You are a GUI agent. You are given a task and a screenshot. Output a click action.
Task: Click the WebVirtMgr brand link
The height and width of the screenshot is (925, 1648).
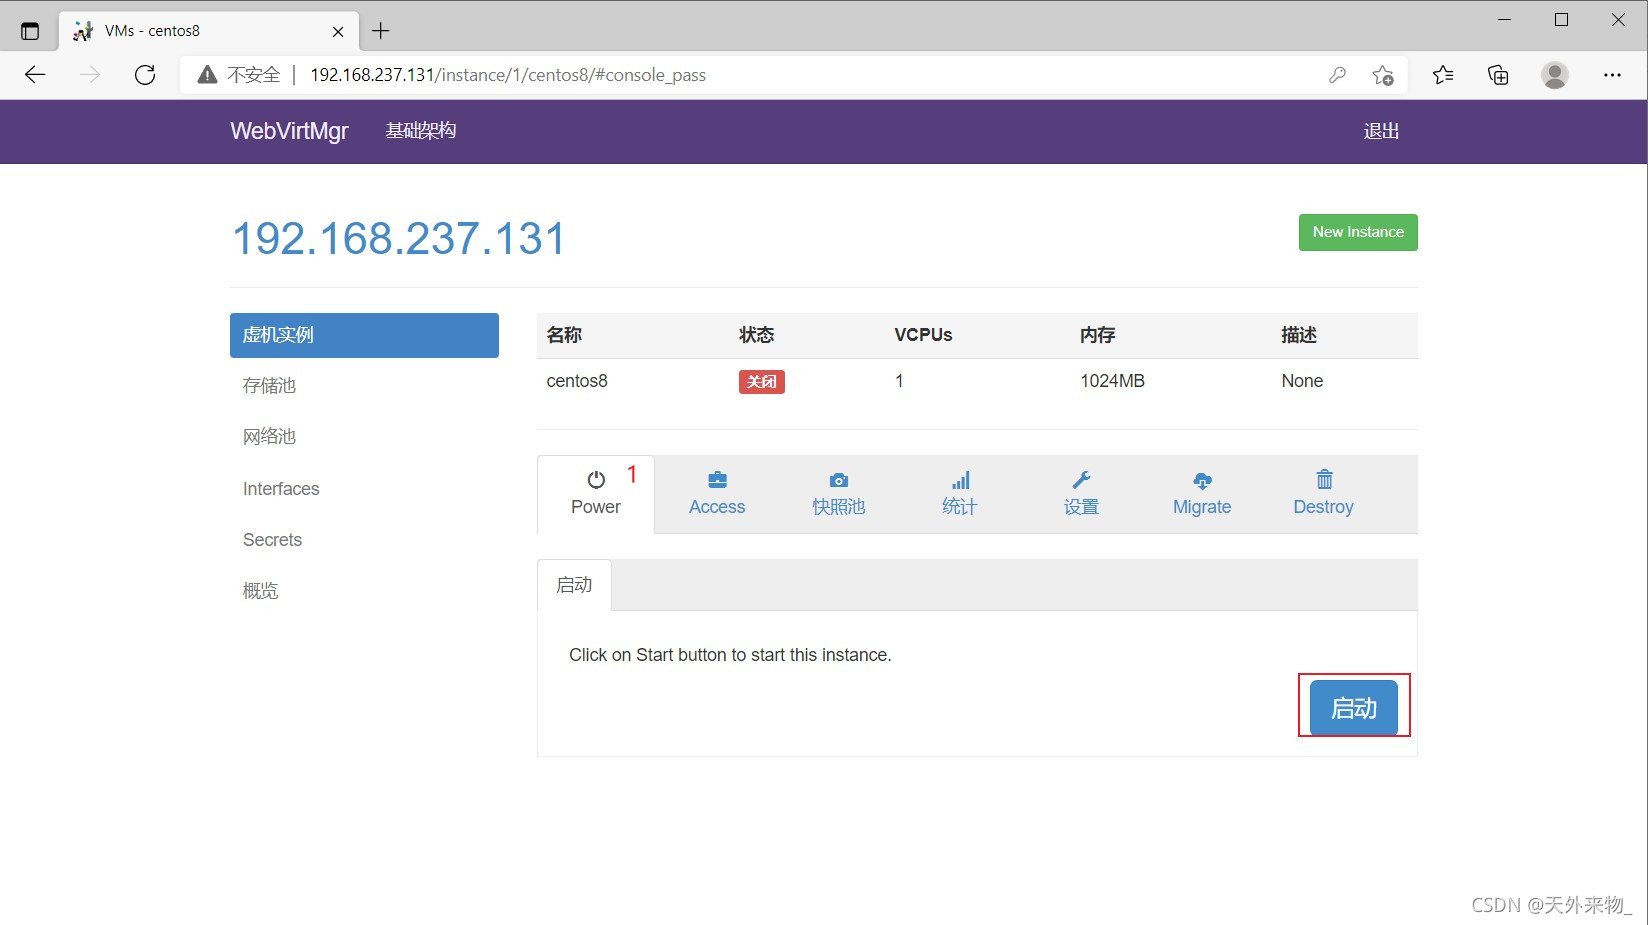(289, 131)
